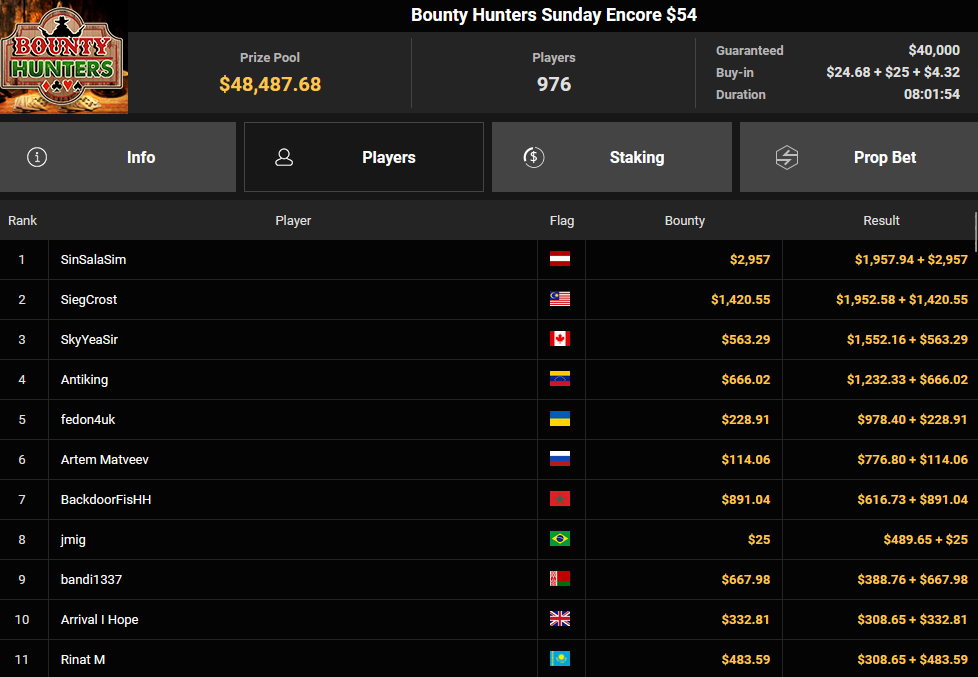
Task: Click SkyYeaSir's Canada flag icon
Action: click(559, 339)
